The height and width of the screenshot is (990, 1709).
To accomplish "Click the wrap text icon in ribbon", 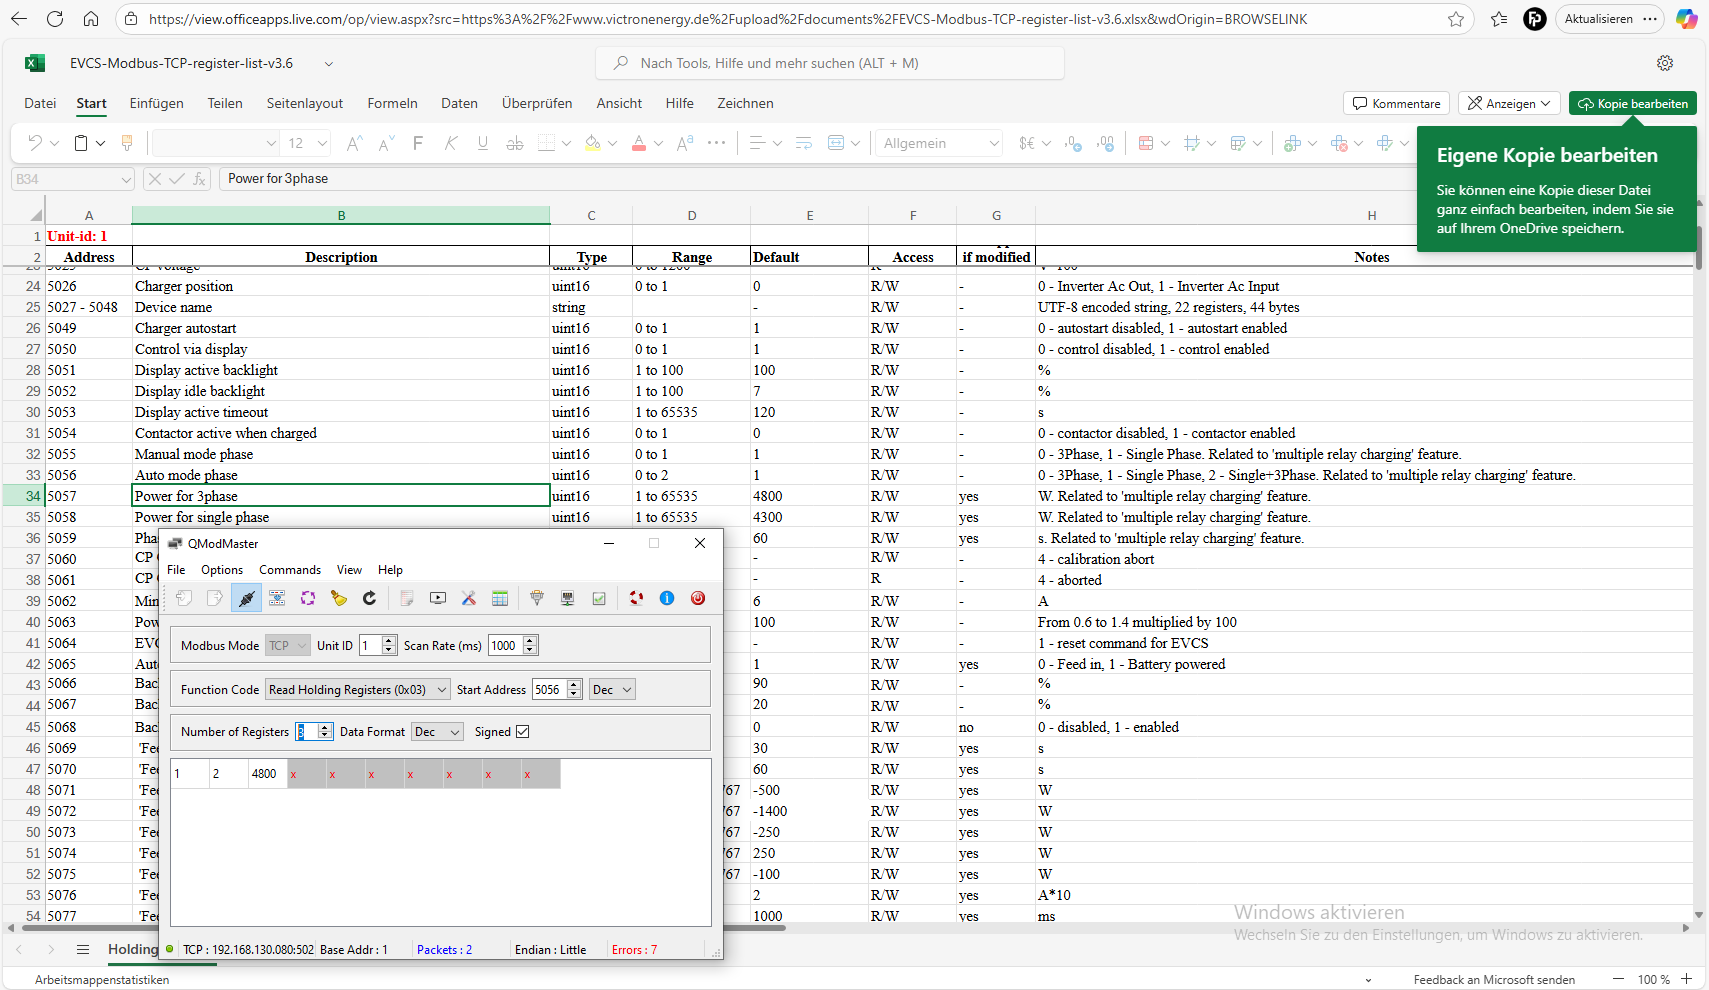I will [804, 143].
